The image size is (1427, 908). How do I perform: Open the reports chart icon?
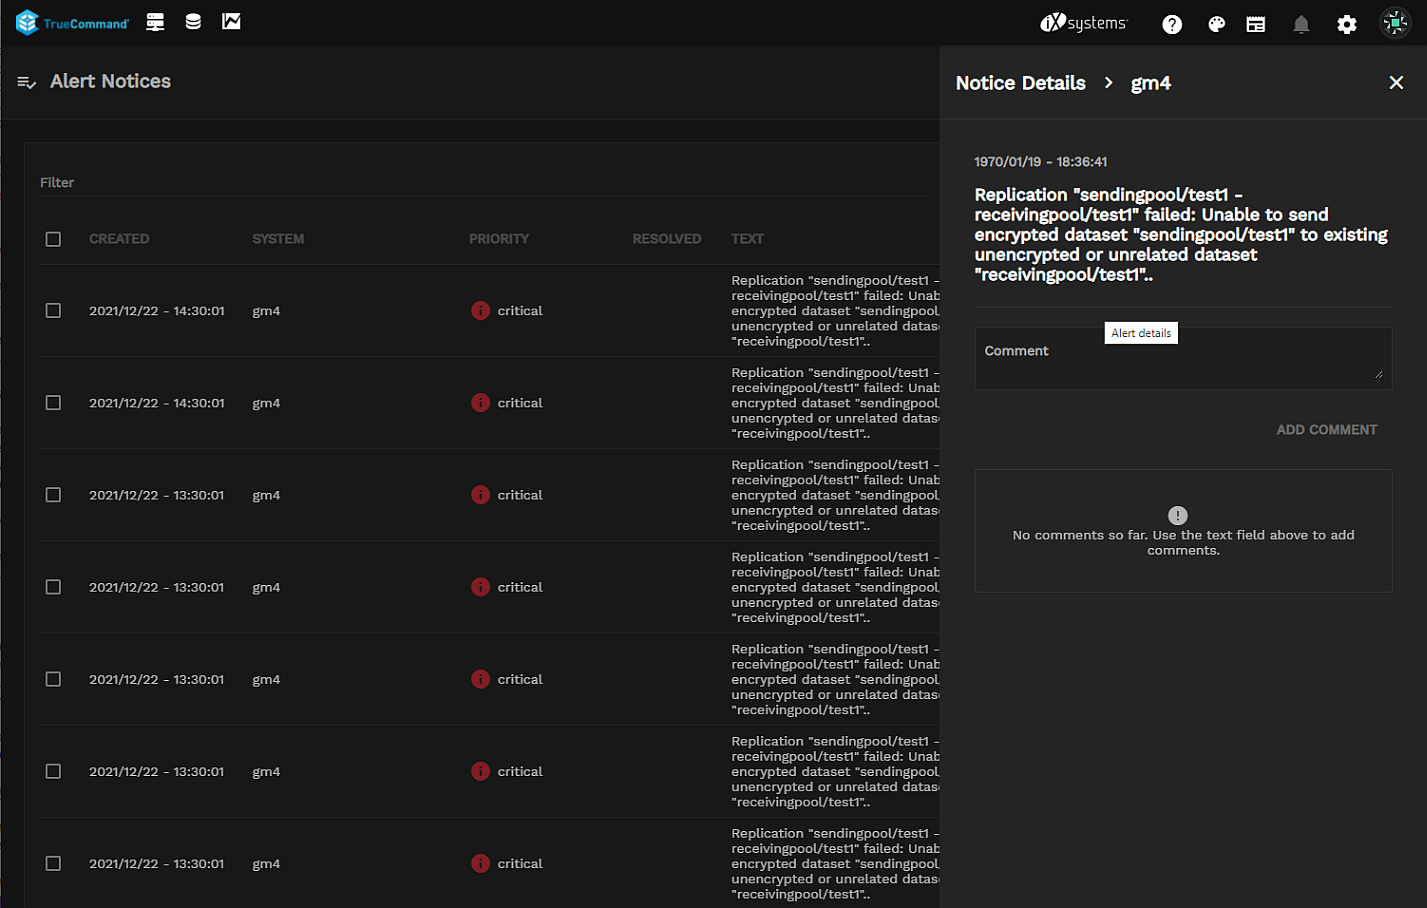point(231,22)
